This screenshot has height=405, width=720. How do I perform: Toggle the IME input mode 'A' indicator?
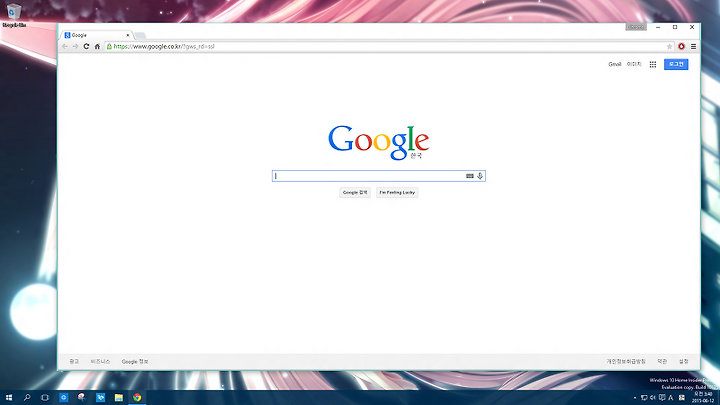point(670,398)
